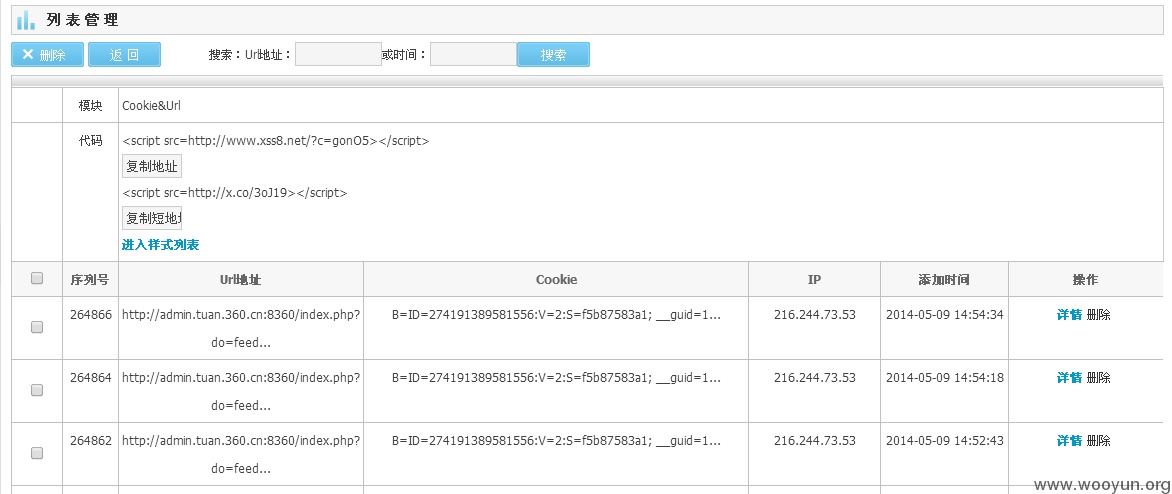This screenshot has width=1172, height=494.
Task: Open the 进入样式列表 link
Action: [161, 245]
